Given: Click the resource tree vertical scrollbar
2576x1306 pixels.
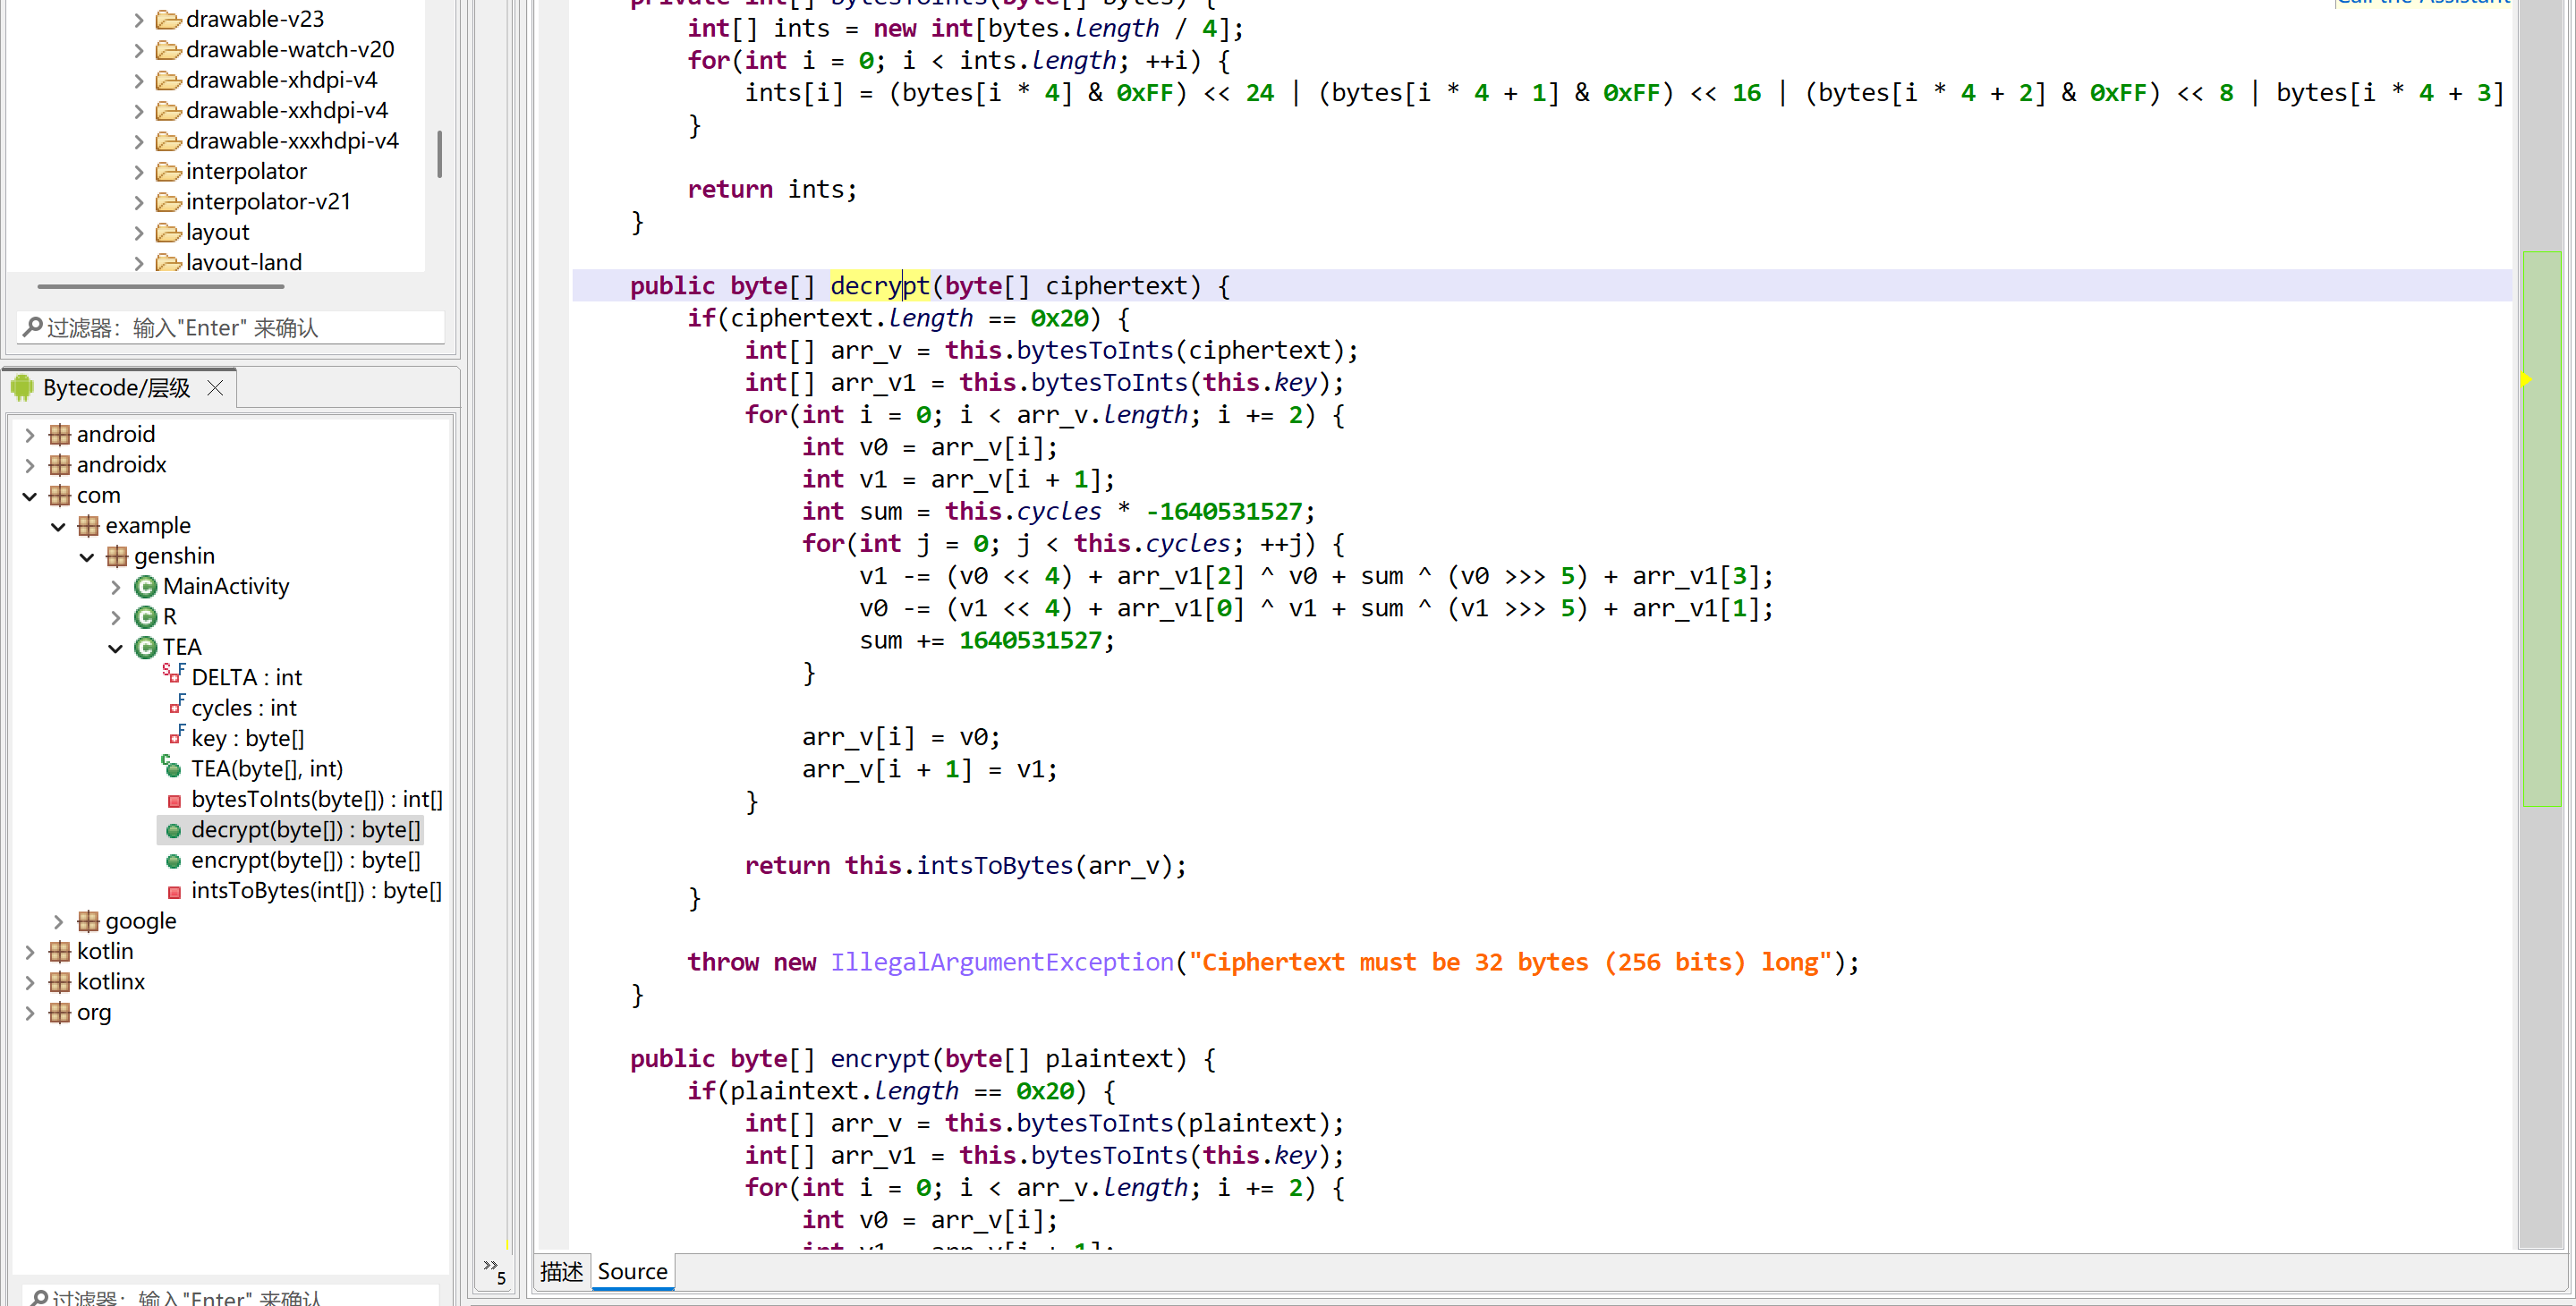Looking at the screenshot, I should [x=439, y=153].
